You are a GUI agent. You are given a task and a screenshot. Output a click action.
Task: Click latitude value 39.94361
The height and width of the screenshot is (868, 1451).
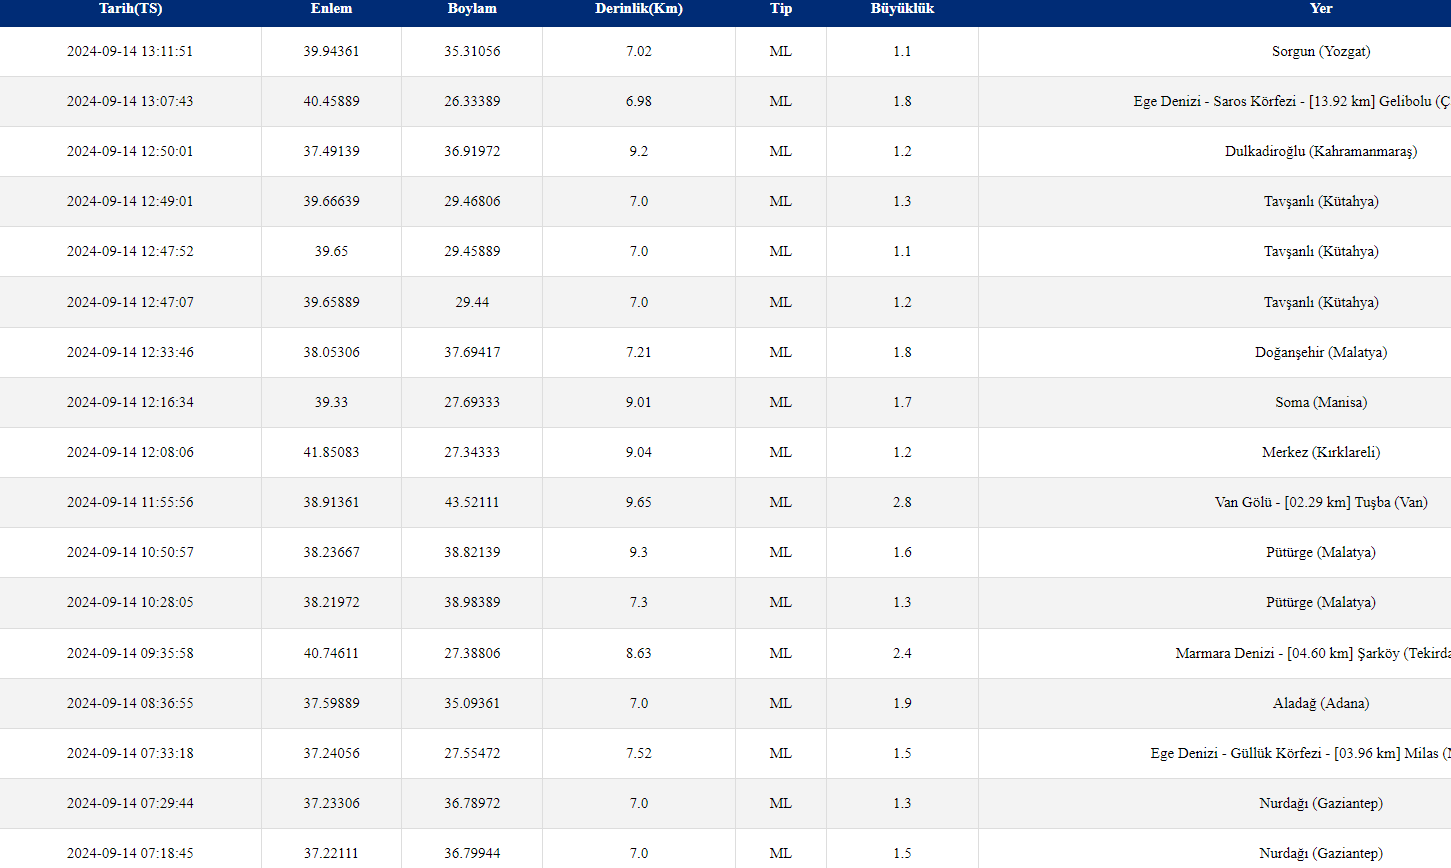(x=331, y=51)
